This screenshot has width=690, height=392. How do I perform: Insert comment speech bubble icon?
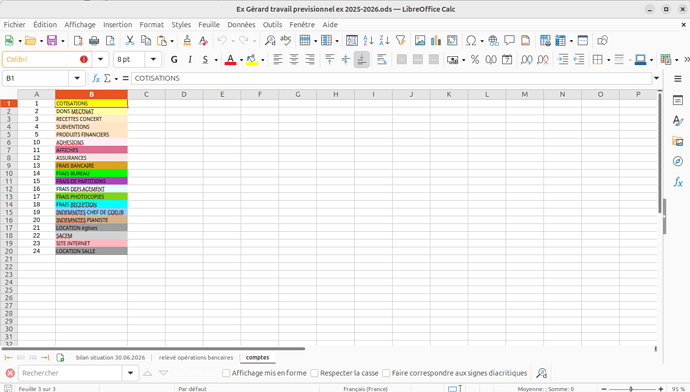(509, 40)
